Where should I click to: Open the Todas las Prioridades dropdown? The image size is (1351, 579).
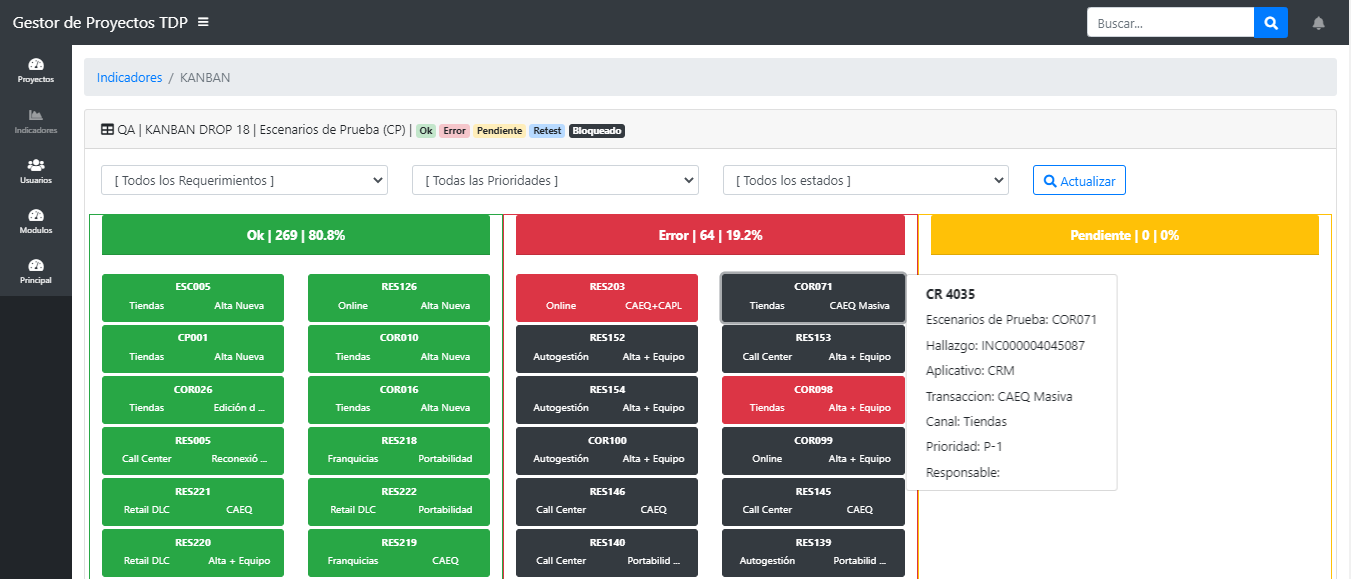[x=555, y=180]
